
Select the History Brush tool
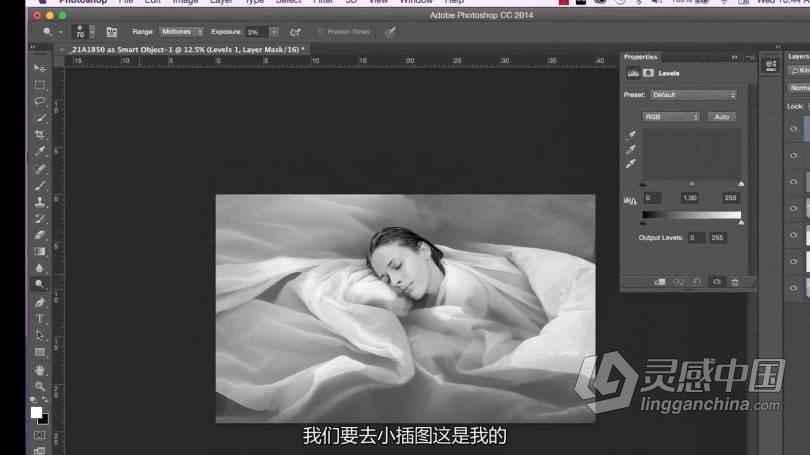[x=40, y=218]
